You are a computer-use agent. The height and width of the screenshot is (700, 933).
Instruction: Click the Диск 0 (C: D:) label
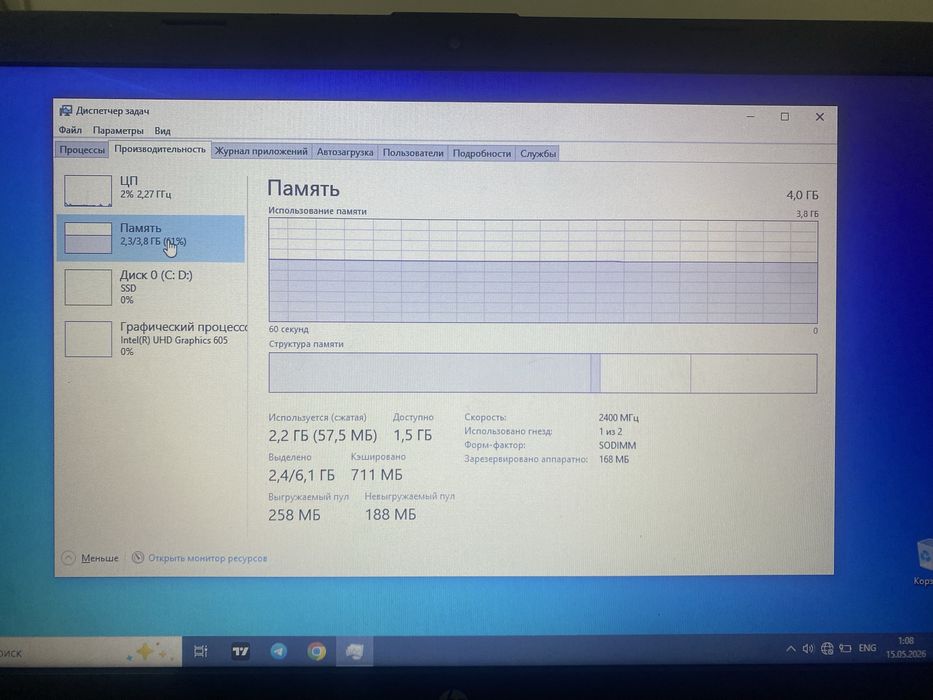(x=156, y=275)
